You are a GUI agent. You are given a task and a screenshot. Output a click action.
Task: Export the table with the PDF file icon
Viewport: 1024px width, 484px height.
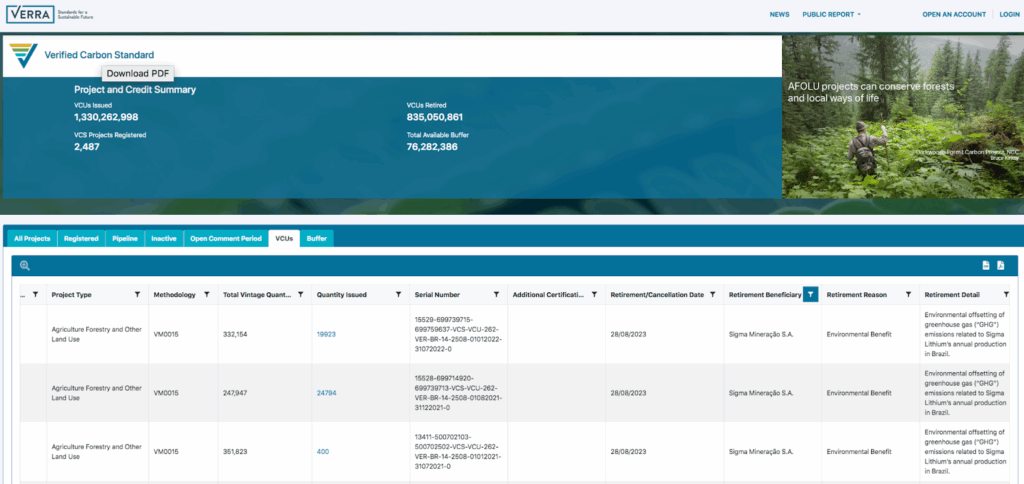click(1000, 265)
